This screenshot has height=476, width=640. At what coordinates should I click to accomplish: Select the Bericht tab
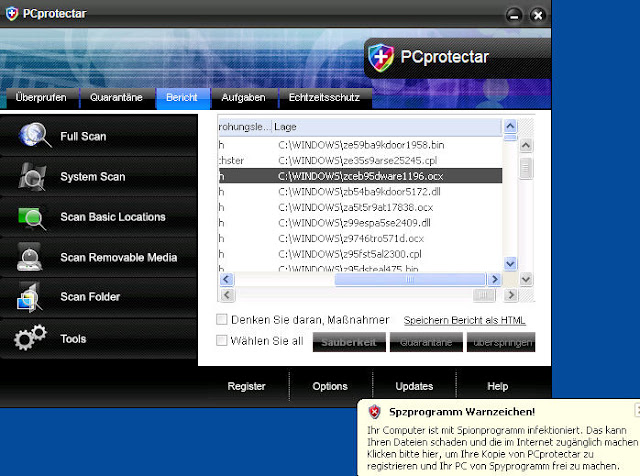pos(182,98)
